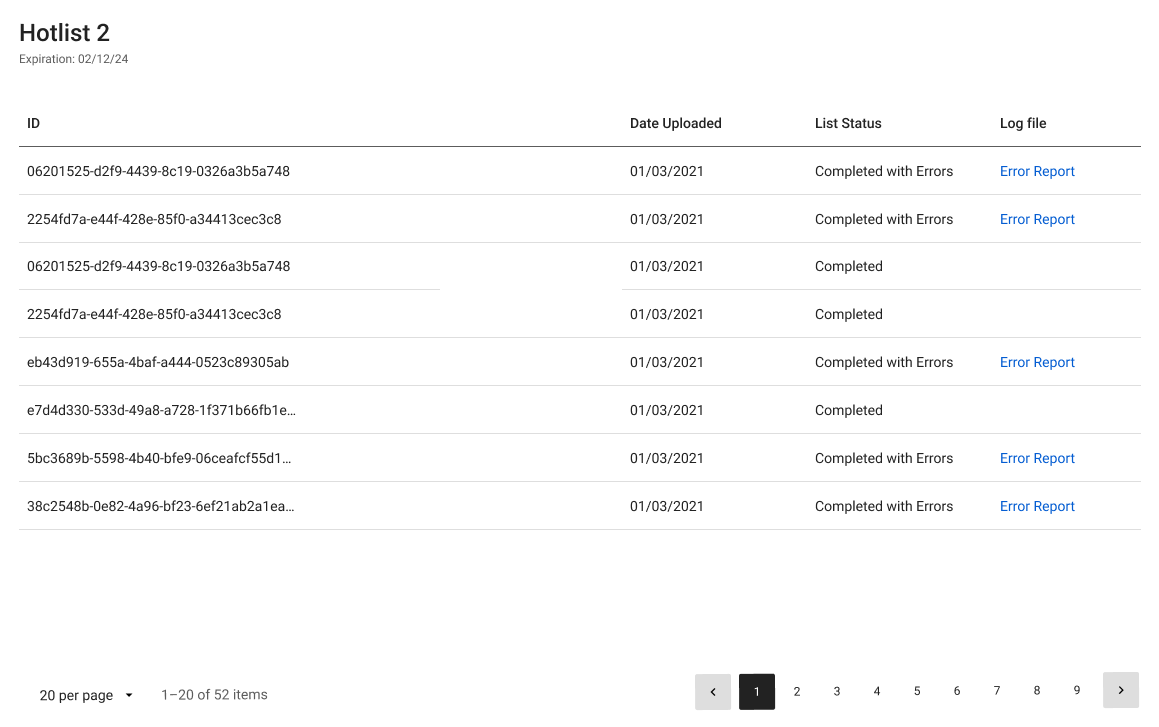
Task: Select the e7d4d330 row ID
Action: coord(161,410)
